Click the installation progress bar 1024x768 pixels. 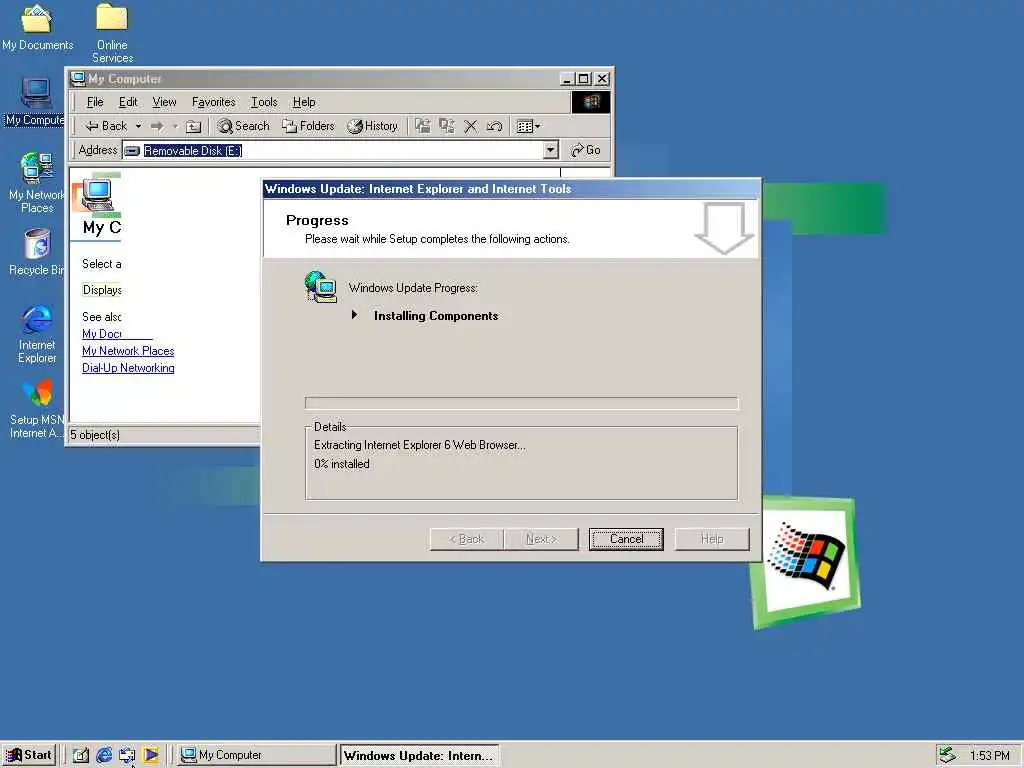[x=521, y=403]
